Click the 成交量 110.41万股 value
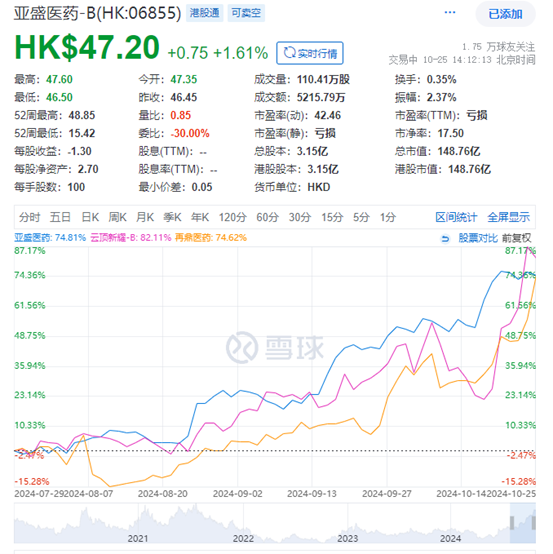Image resolution: width=553 pixels, height=554 pixels. click(323, 79)
